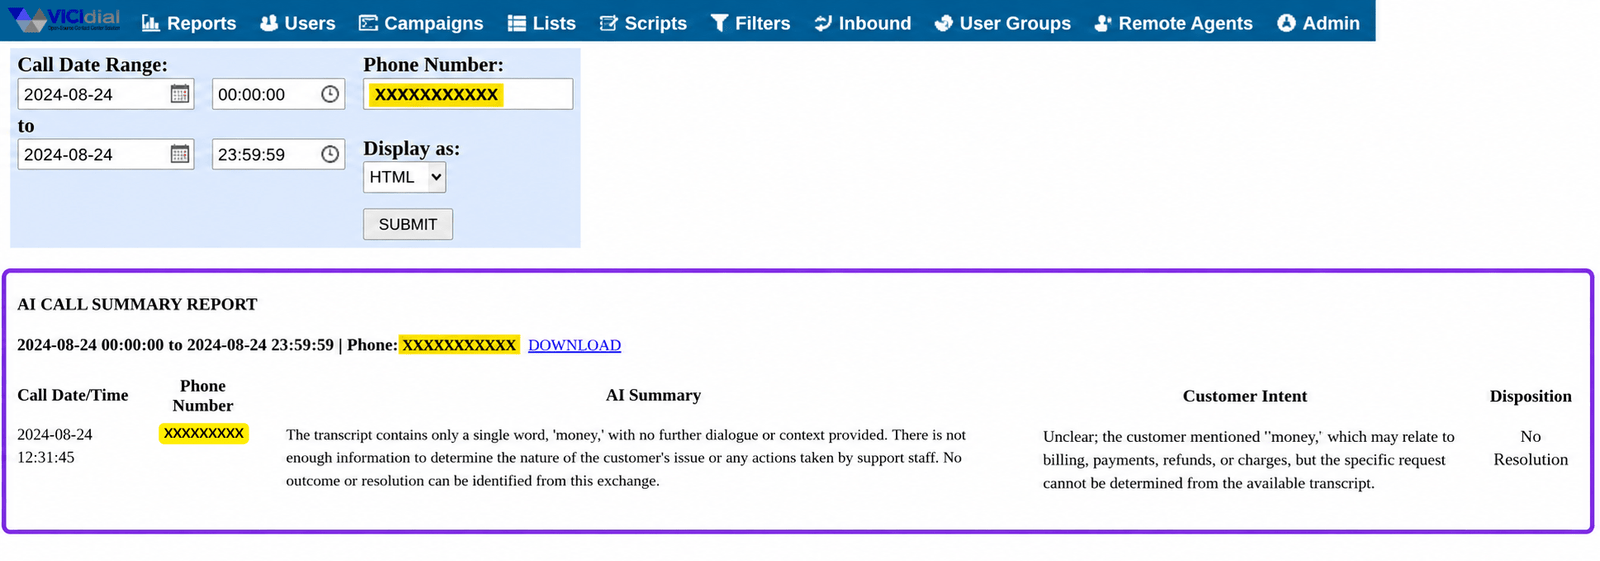Click the Disposition column header

click(1531, 396)
